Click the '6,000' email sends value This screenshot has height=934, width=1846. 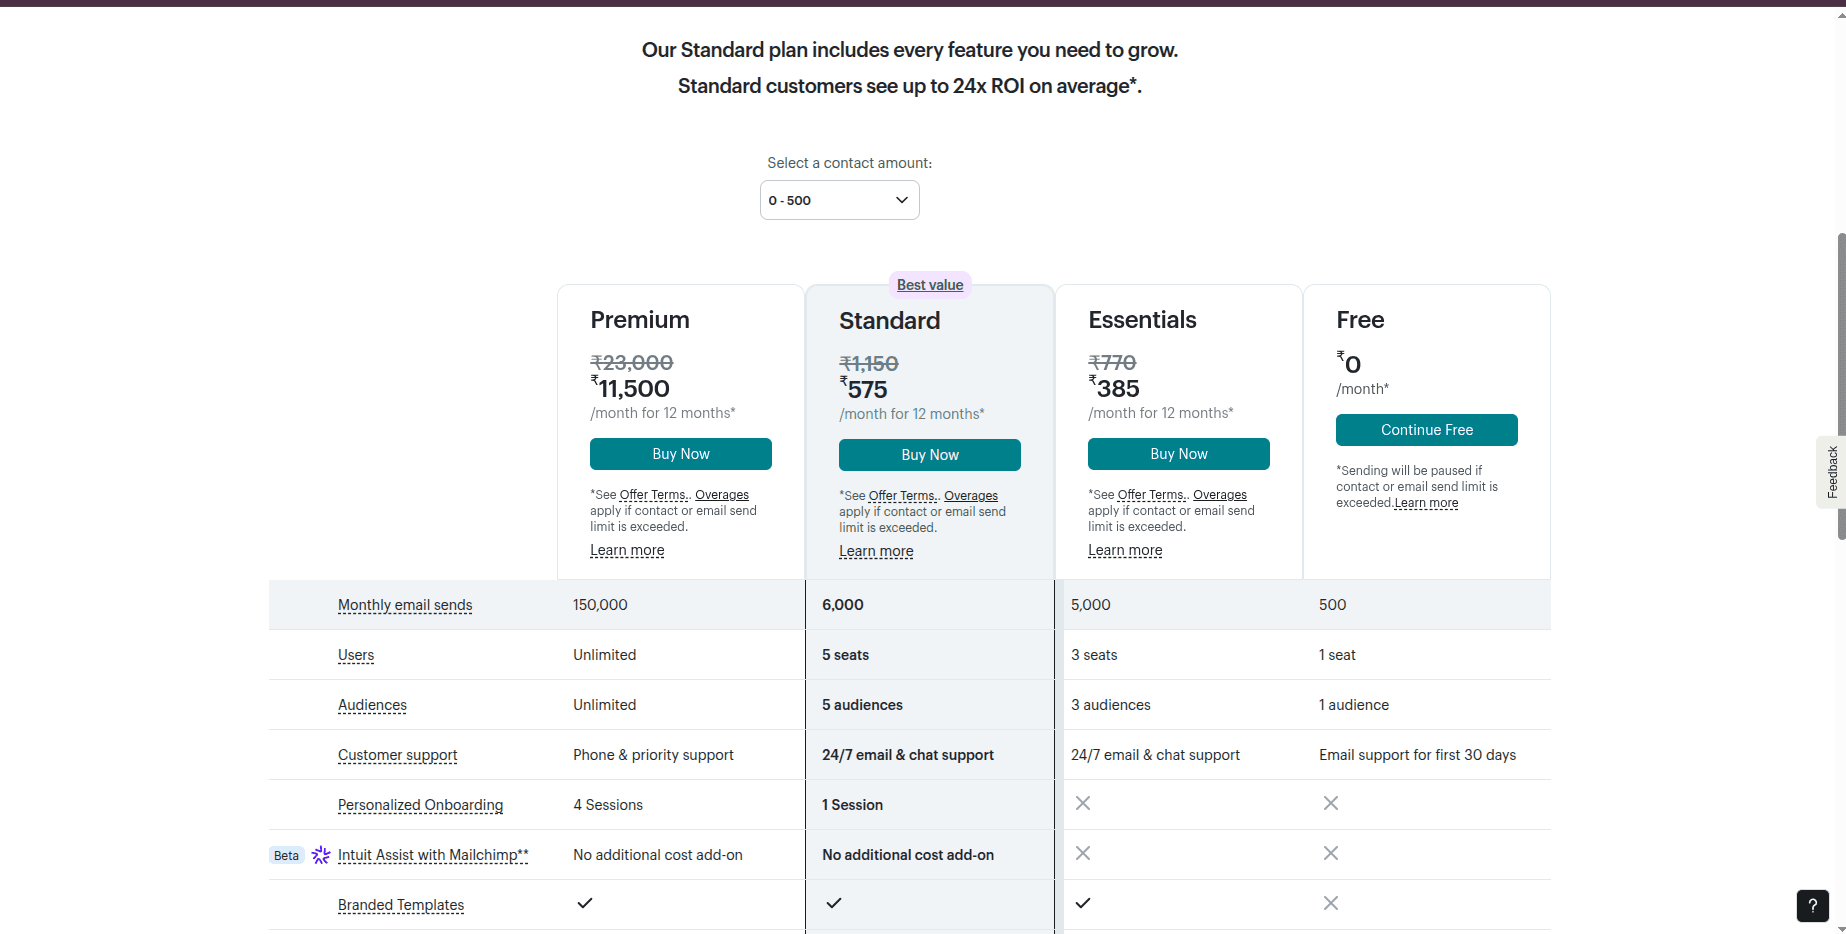tap(843, 605)
